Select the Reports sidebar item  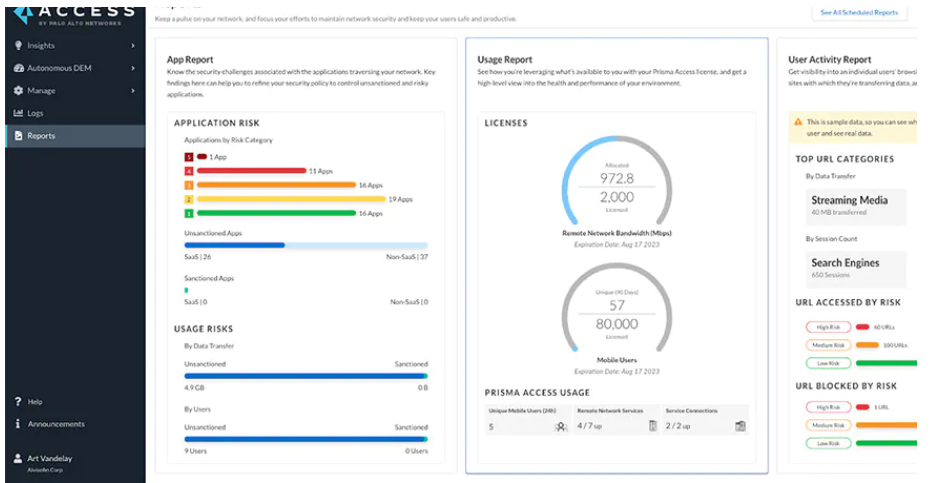pyautogui.click(x=75, y=136)
